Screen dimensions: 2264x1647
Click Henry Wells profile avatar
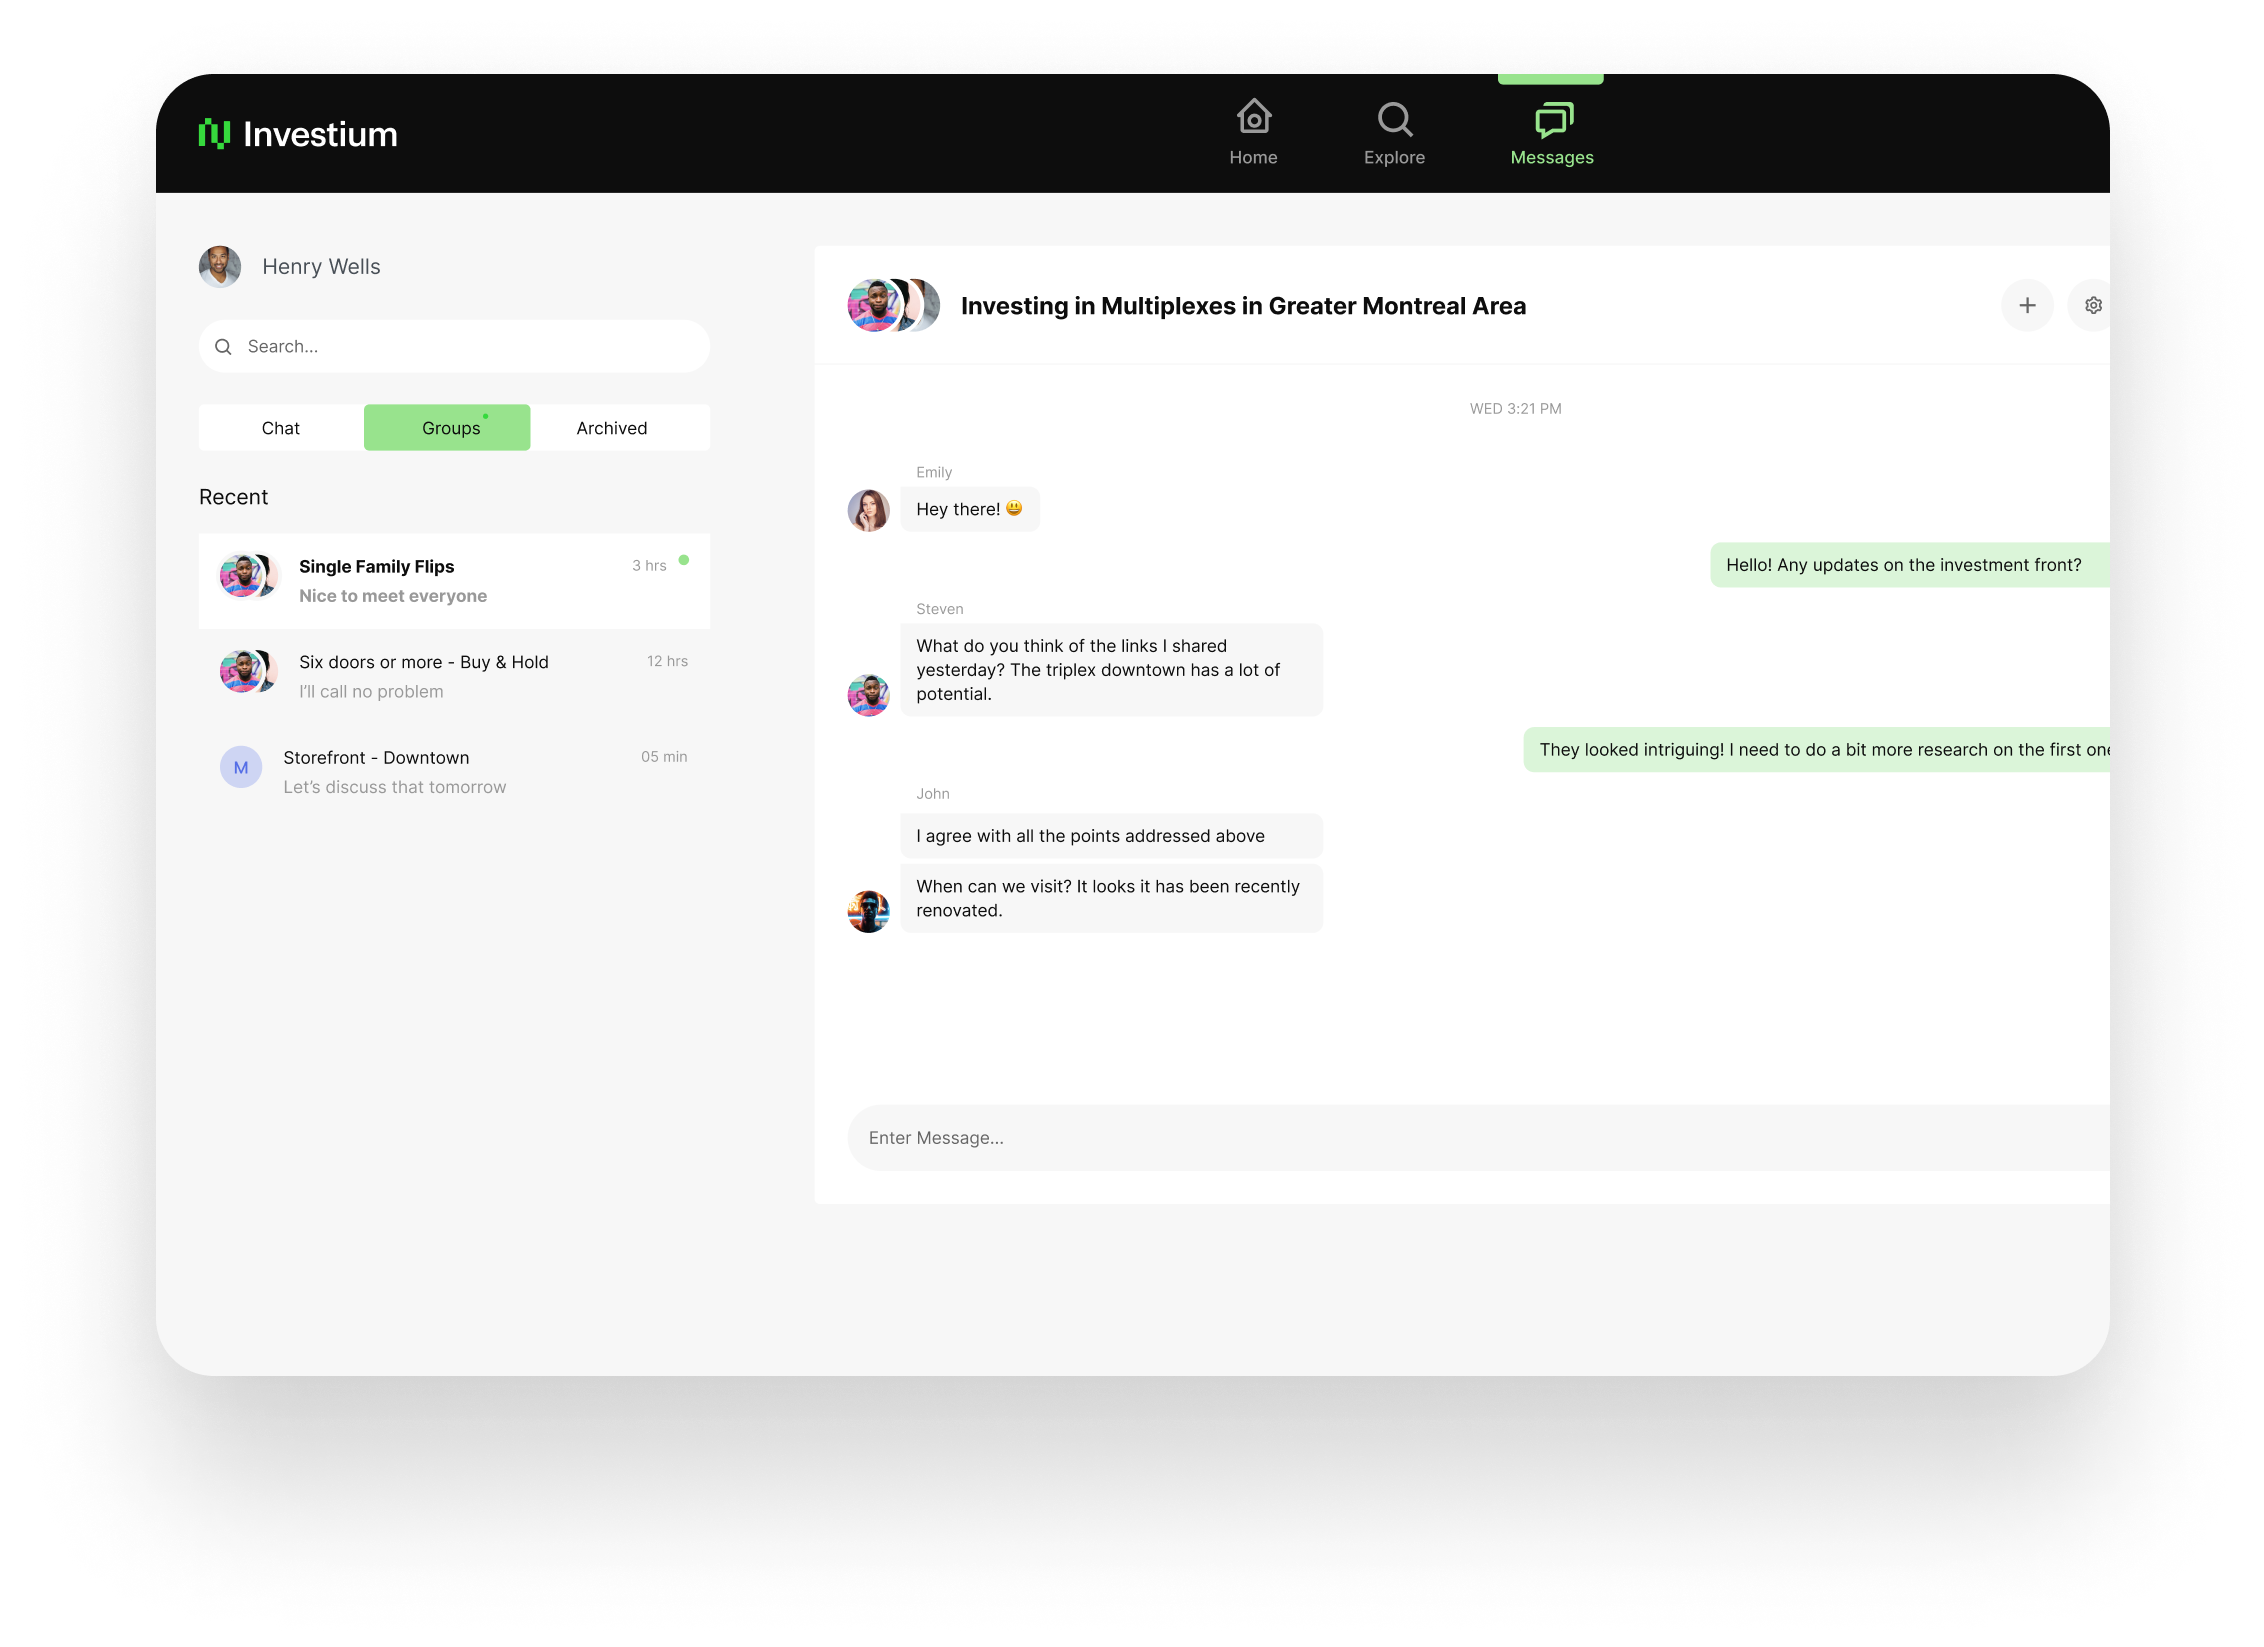(x=220, y=267)
